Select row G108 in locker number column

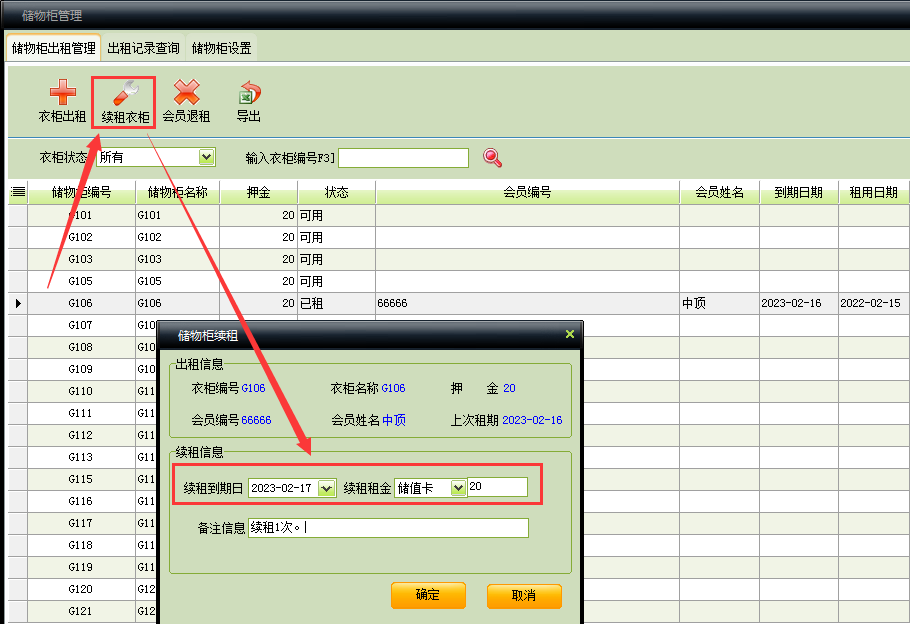click(x=81, y=347)
